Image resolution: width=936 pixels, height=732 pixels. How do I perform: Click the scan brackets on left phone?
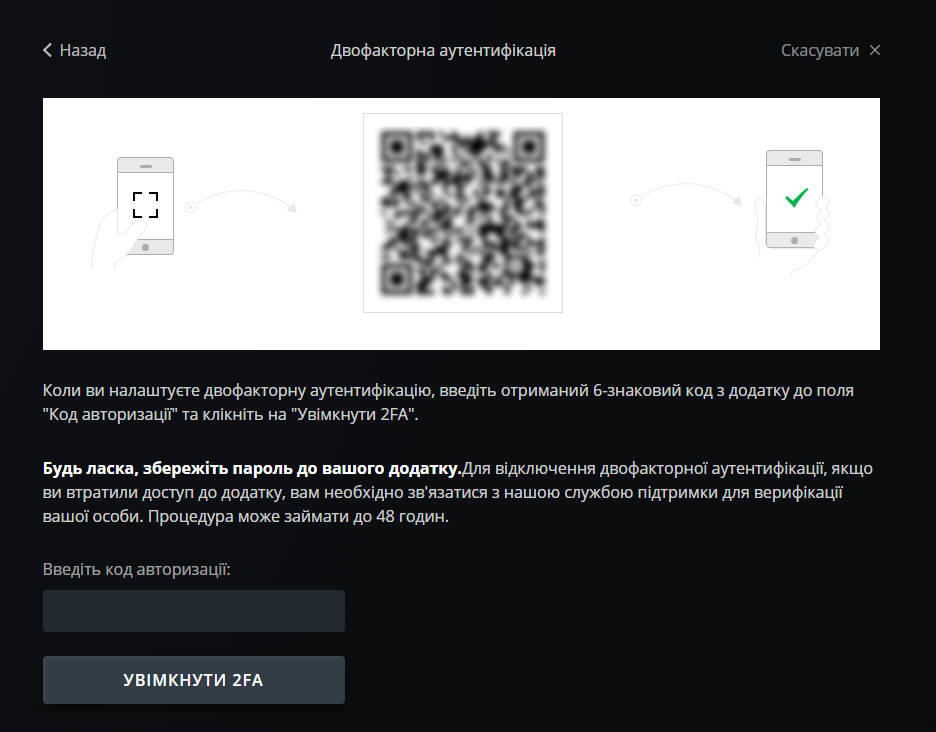(x=145, y=205)
